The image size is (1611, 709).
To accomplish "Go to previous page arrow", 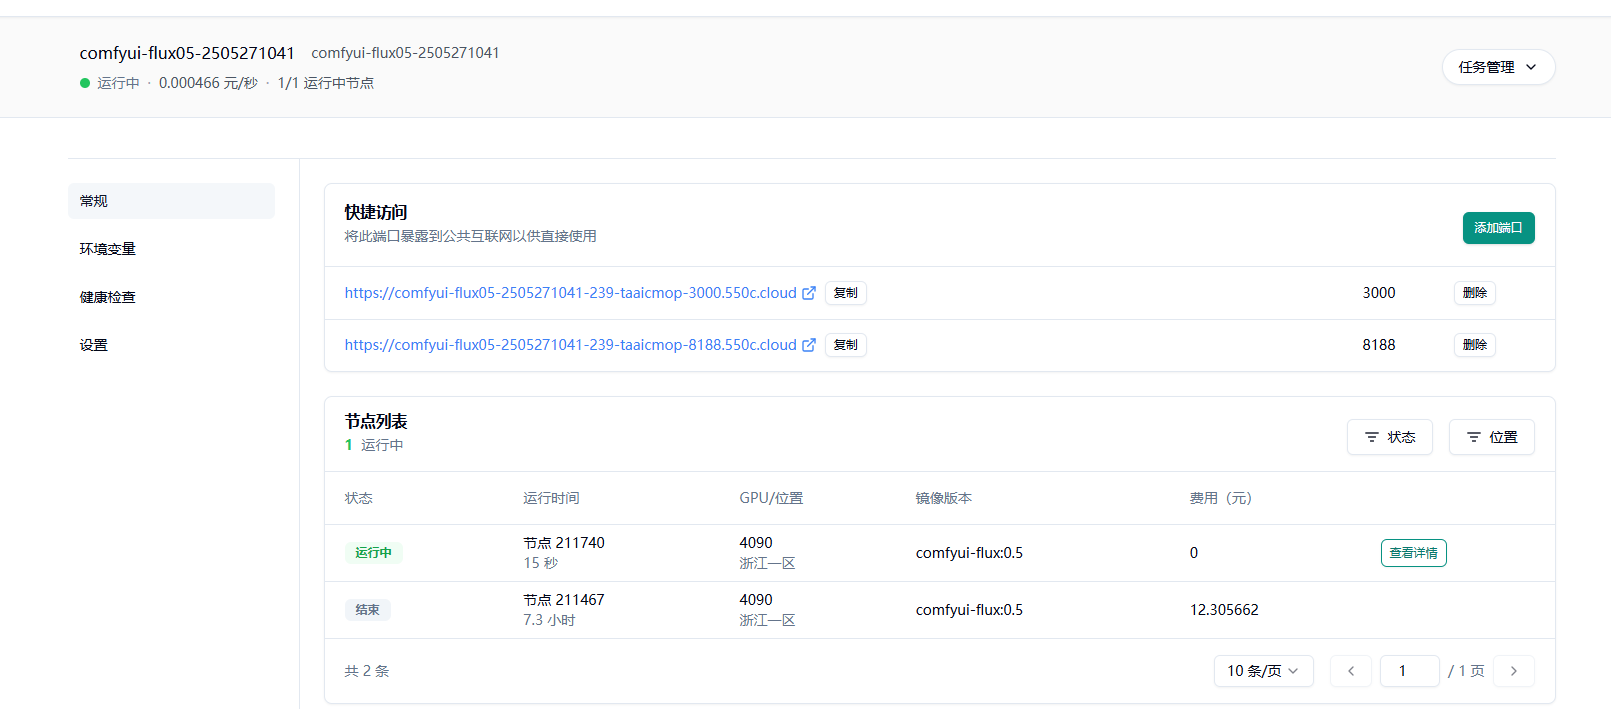I will (x=1351, y=671).
